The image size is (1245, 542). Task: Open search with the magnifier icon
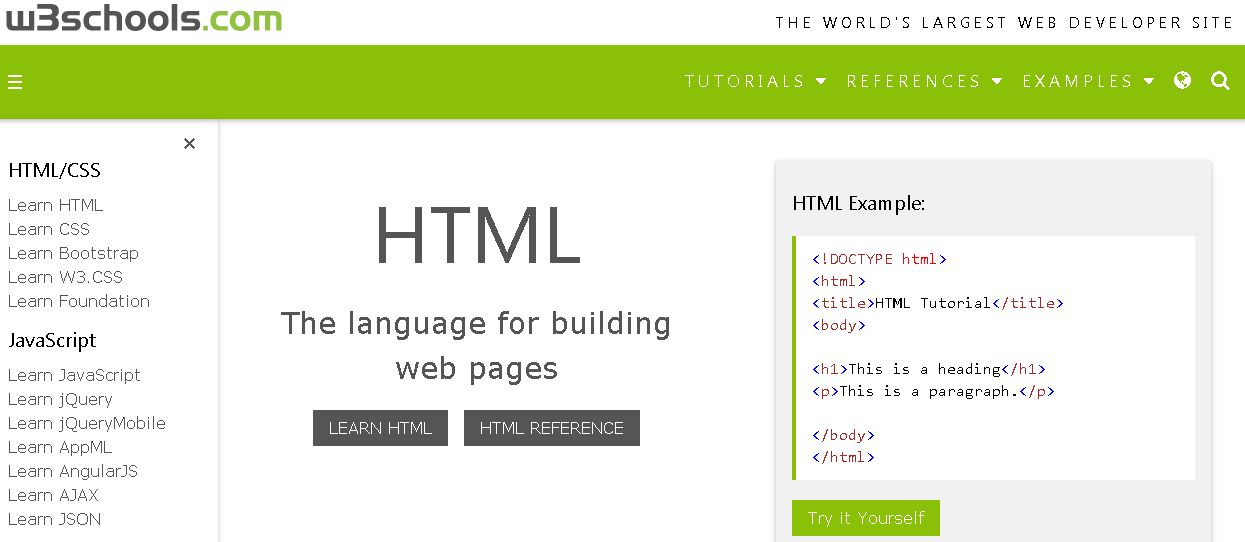pyautogui.click(x=1220, y=81)
